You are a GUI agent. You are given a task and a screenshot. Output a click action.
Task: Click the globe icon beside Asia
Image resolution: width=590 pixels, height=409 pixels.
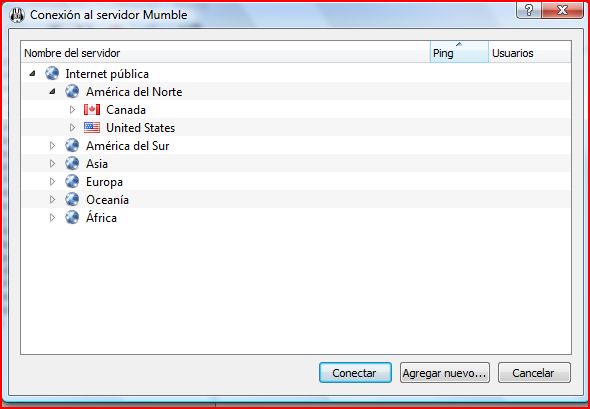(72, 163)
